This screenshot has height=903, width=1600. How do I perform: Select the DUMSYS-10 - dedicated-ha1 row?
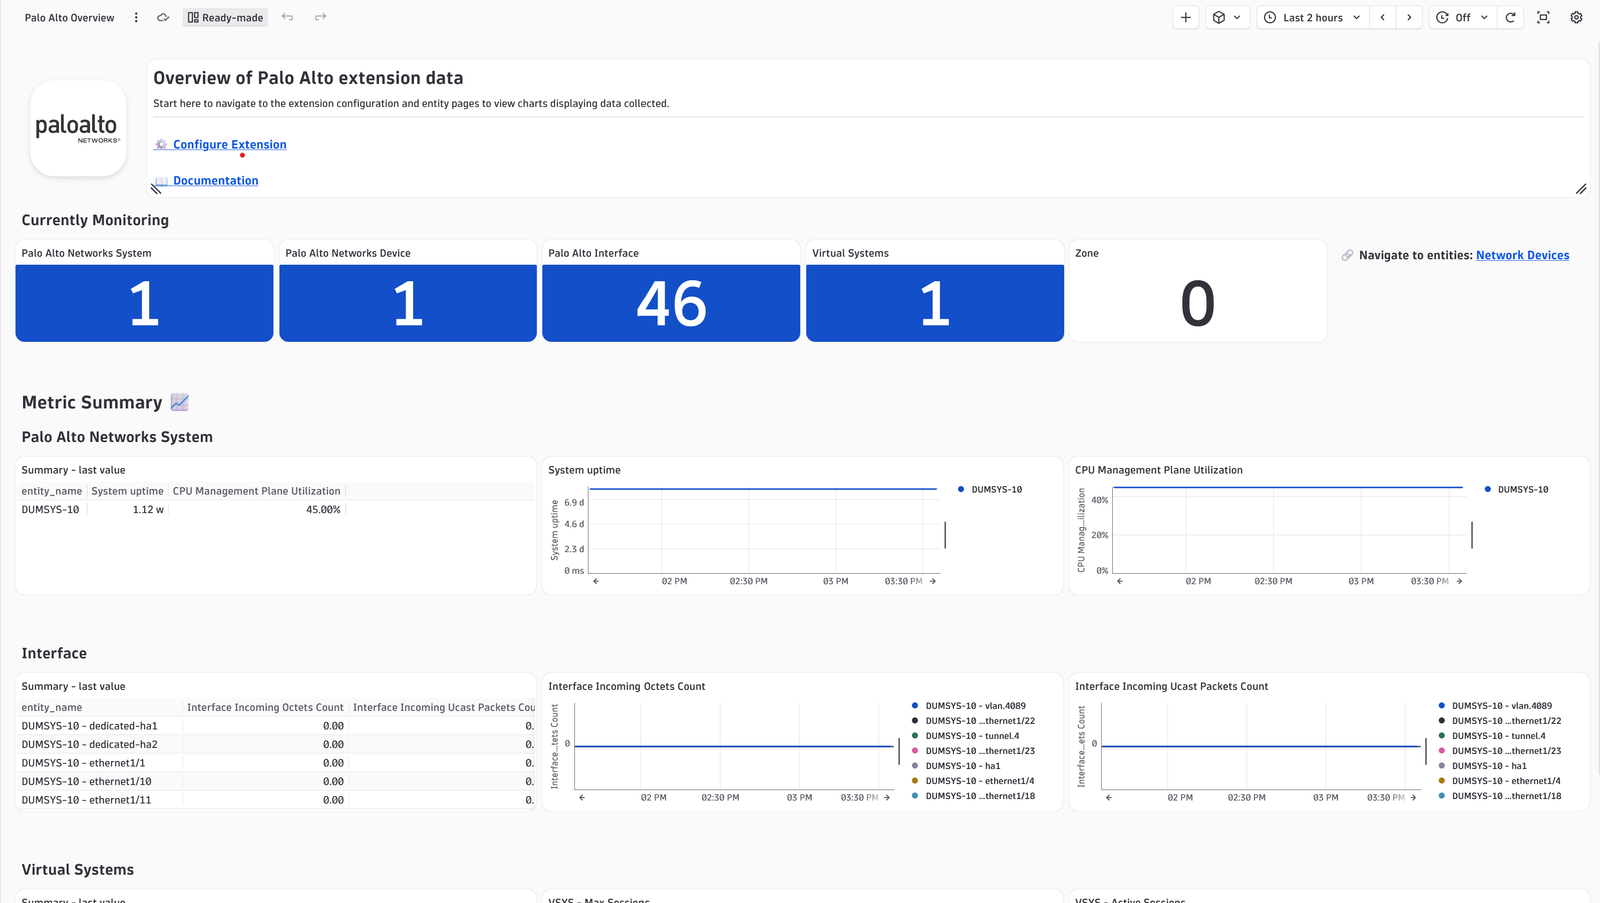coord(277,726)
